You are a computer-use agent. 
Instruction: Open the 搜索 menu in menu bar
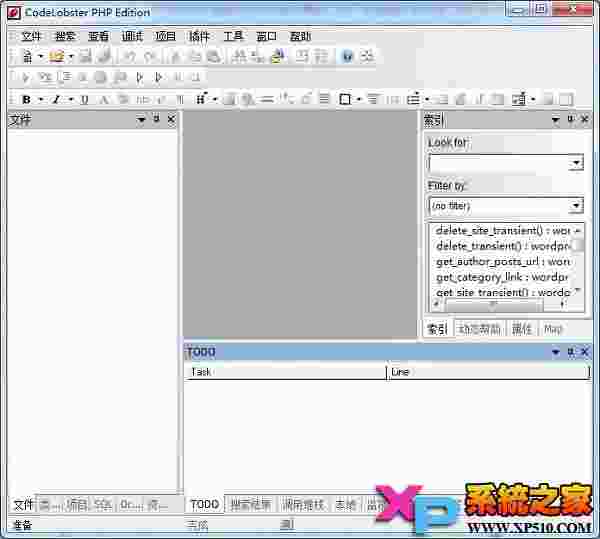(65, 36)
